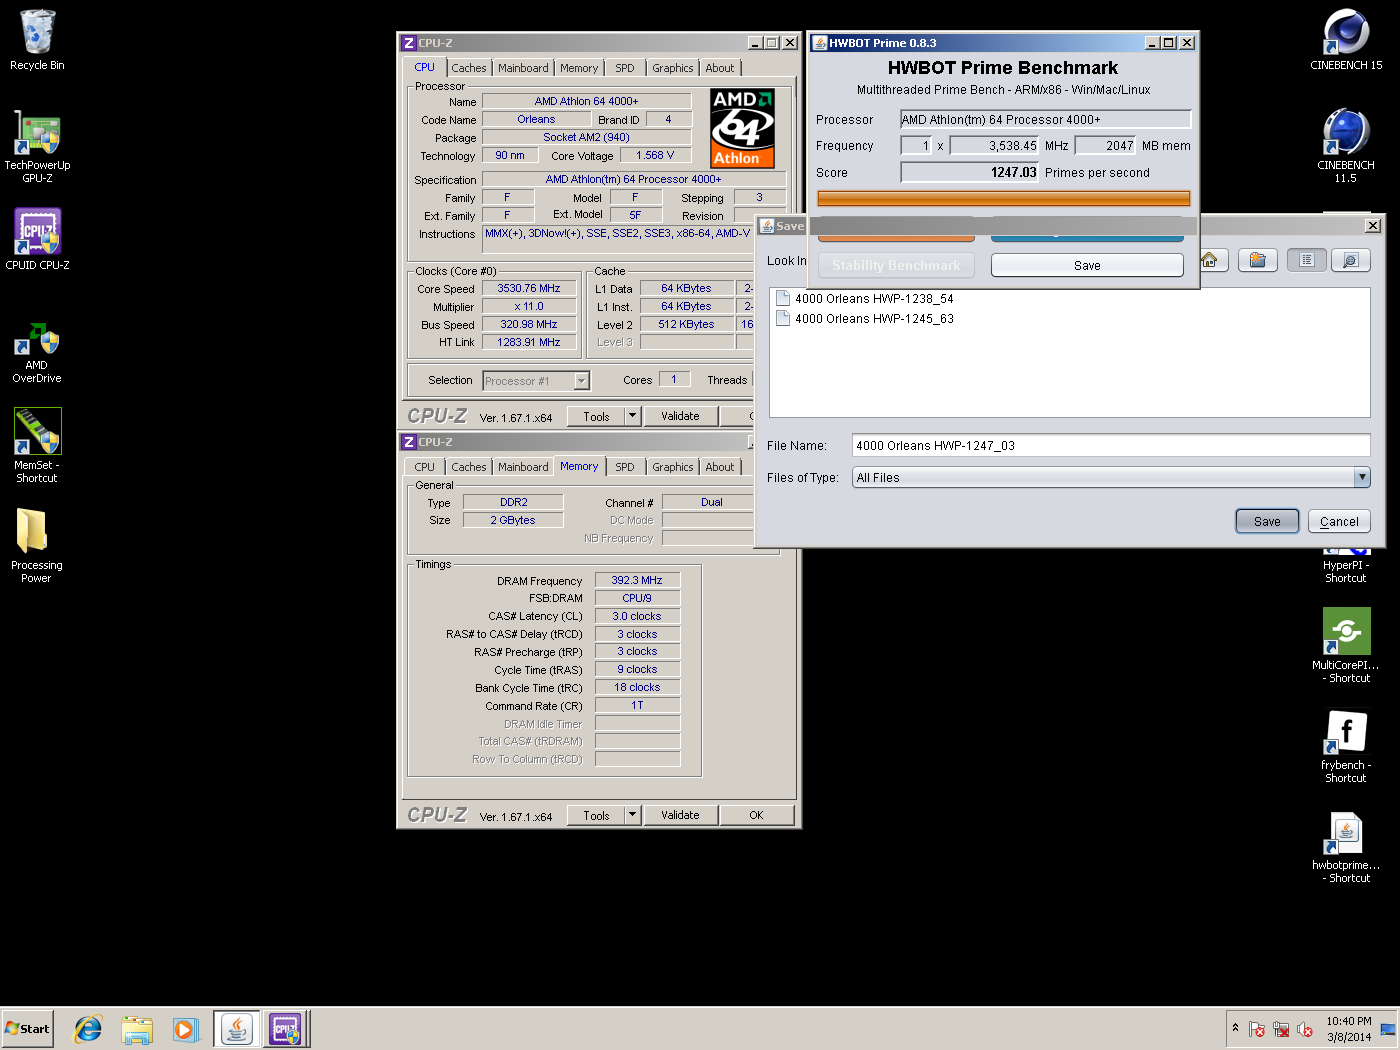Open Windows Explorer from the taskbar

tap(137, 1029)
